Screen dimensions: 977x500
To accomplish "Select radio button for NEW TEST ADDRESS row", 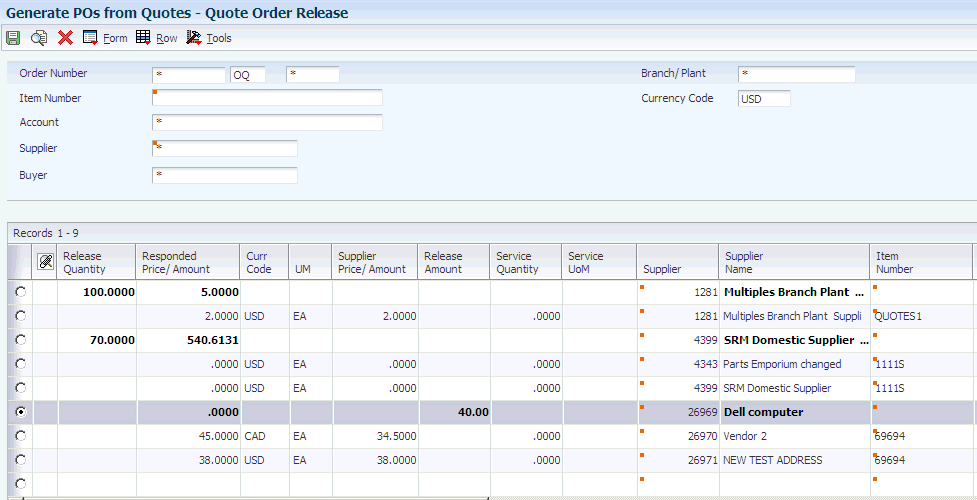I will [21, 460].
